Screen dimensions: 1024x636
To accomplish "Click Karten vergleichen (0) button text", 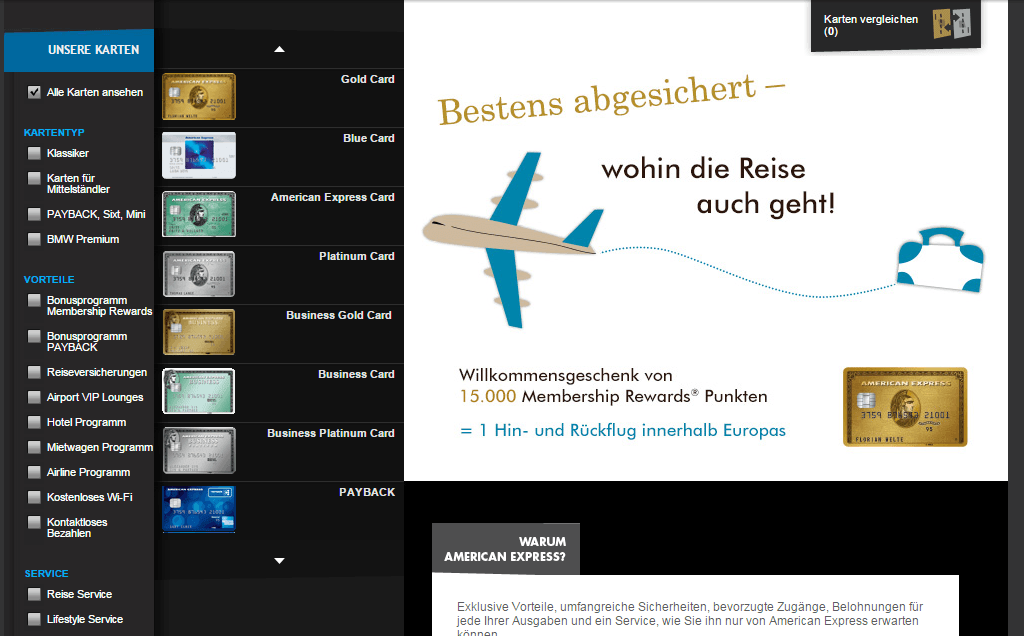I will click(x=871, y=25).
